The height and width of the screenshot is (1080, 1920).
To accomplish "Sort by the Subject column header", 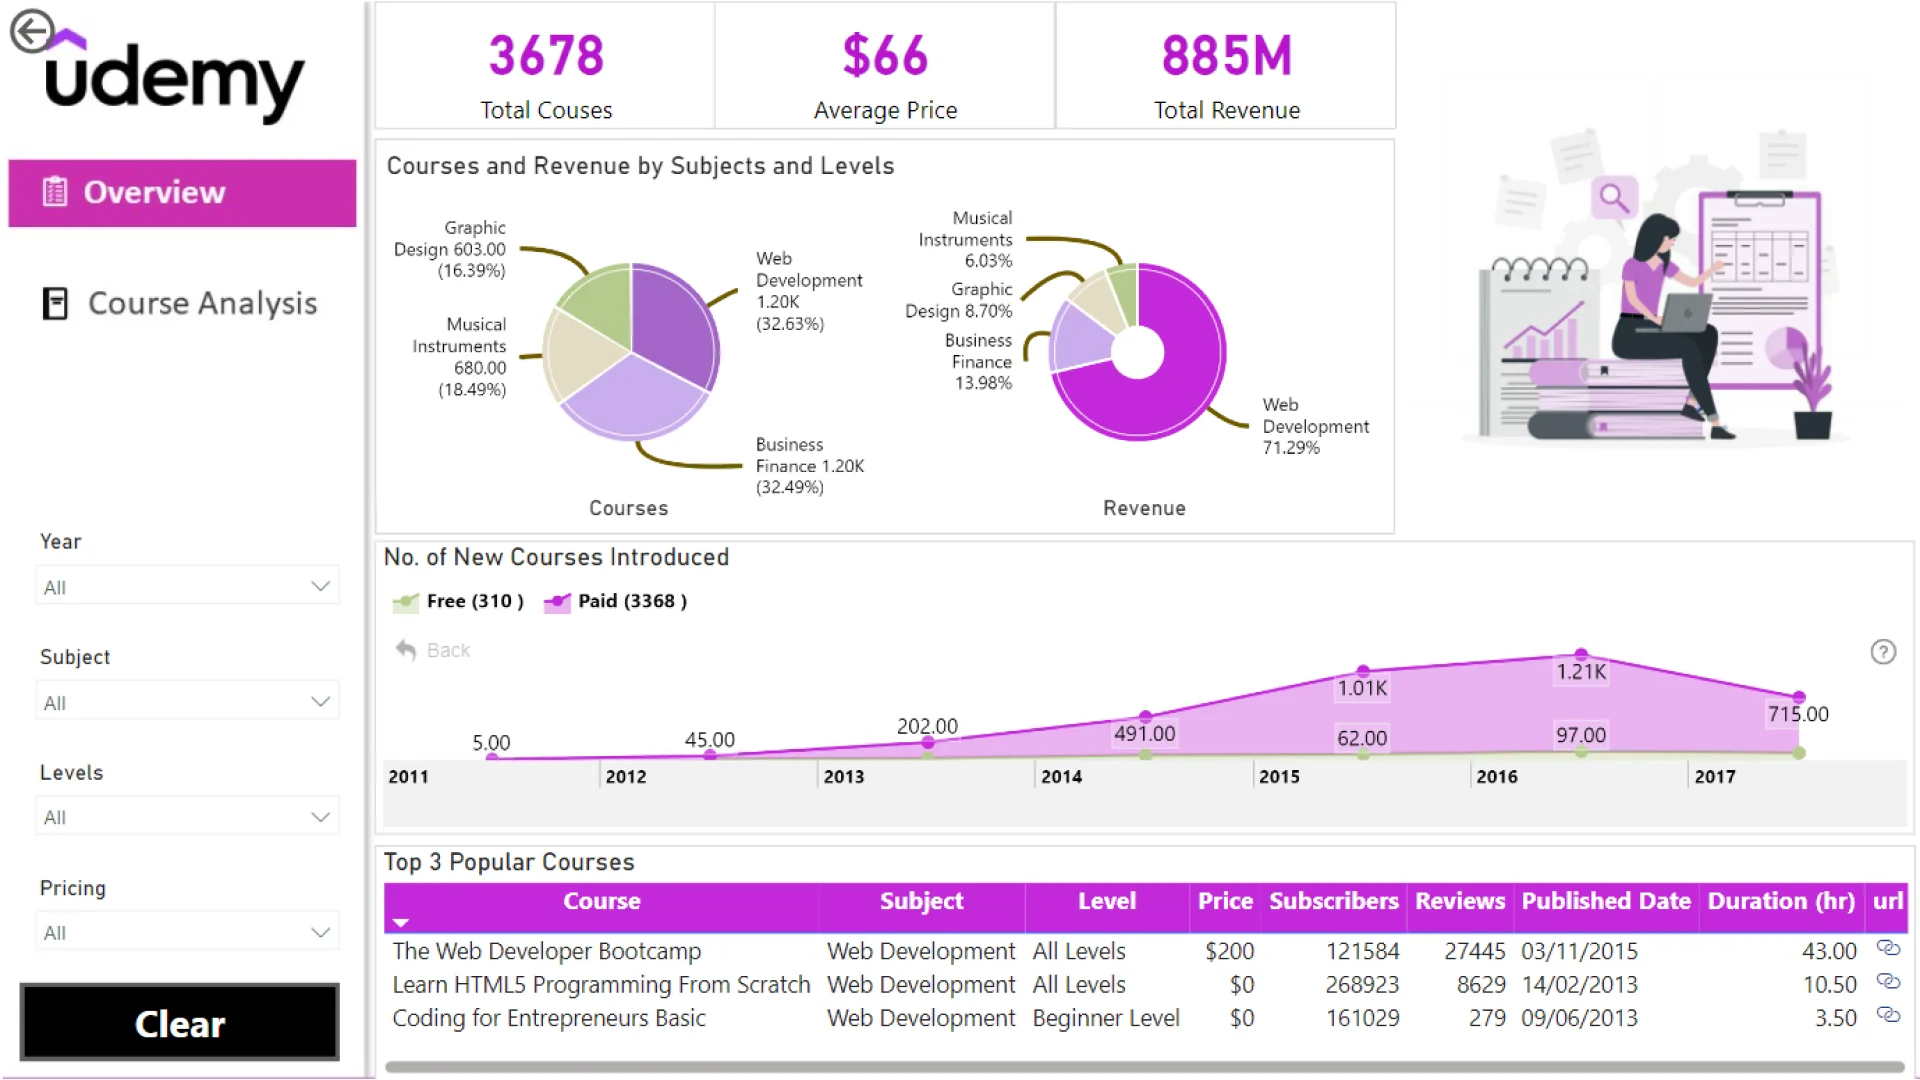I will 921,902.
